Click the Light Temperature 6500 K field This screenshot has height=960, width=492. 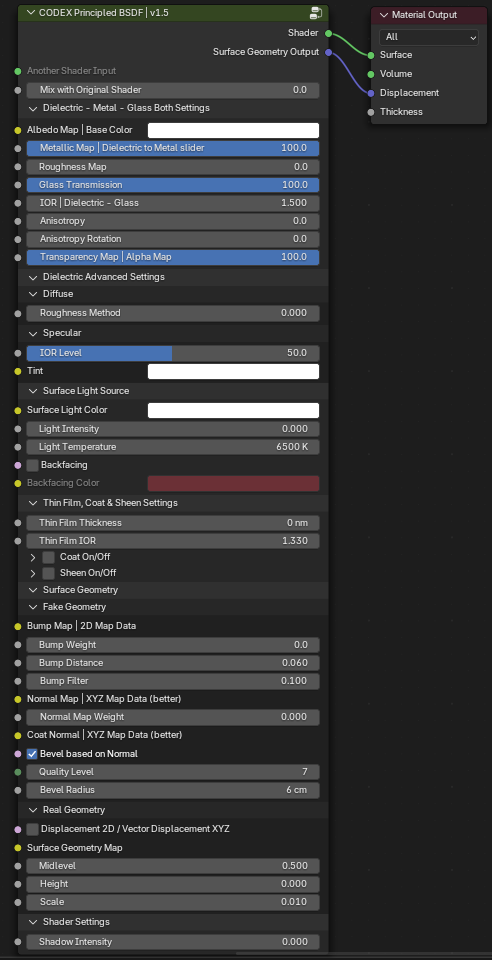tap(173, 448)
